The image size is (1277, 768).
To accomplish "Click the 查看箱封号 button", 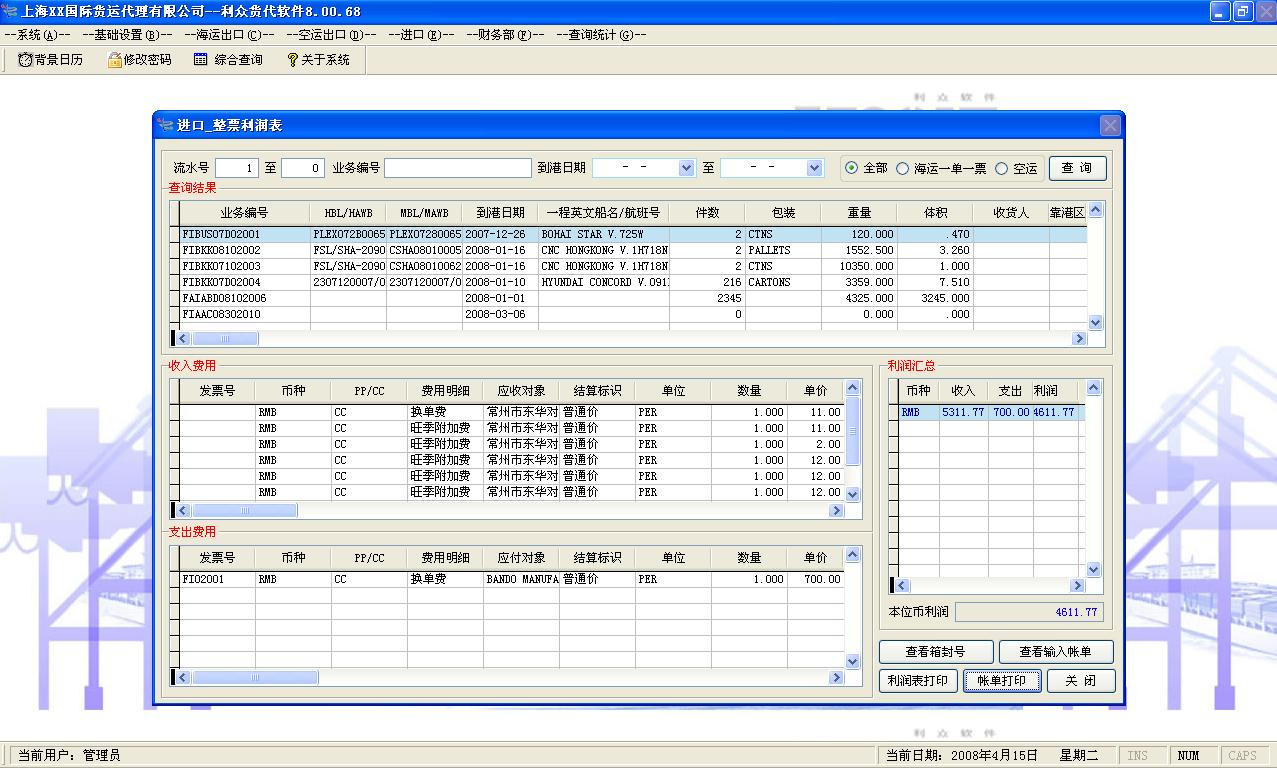I will 936,652.
